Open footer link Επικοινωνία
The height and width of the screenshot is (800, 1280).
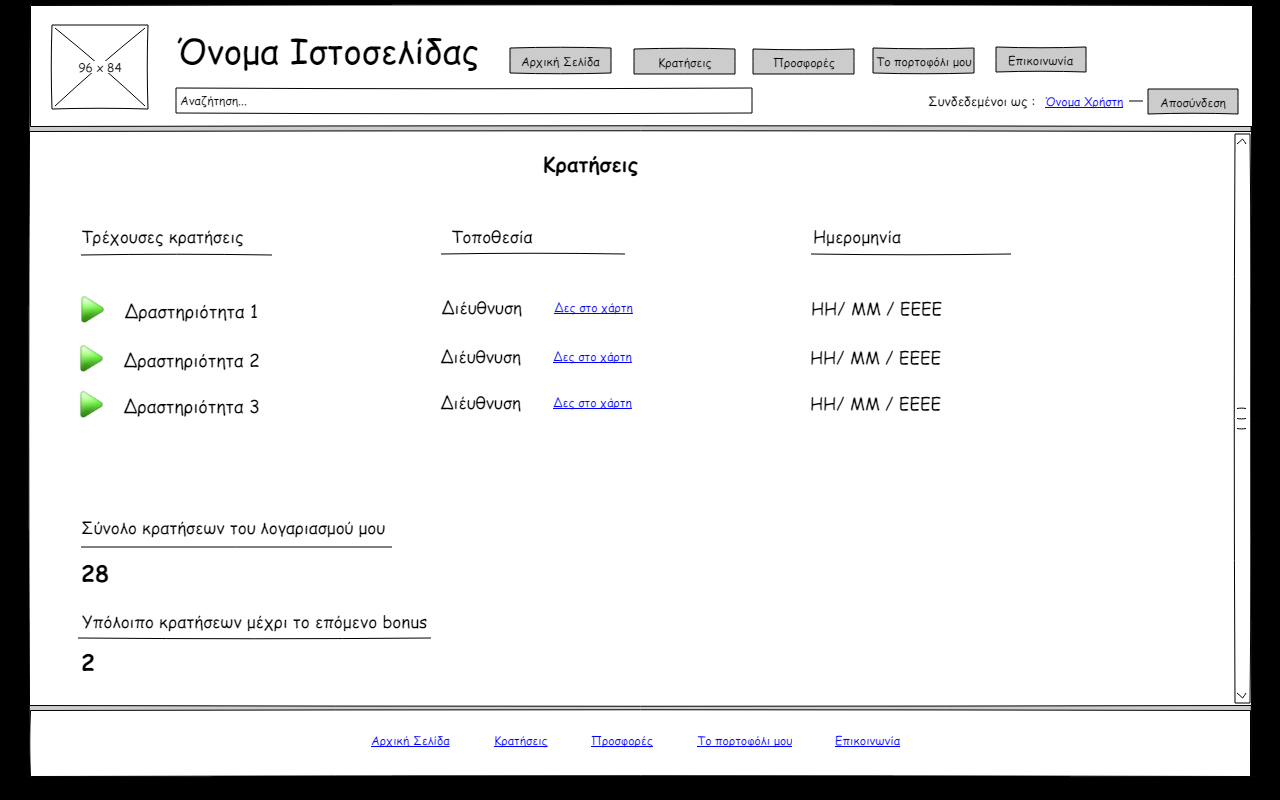[867, 741]
